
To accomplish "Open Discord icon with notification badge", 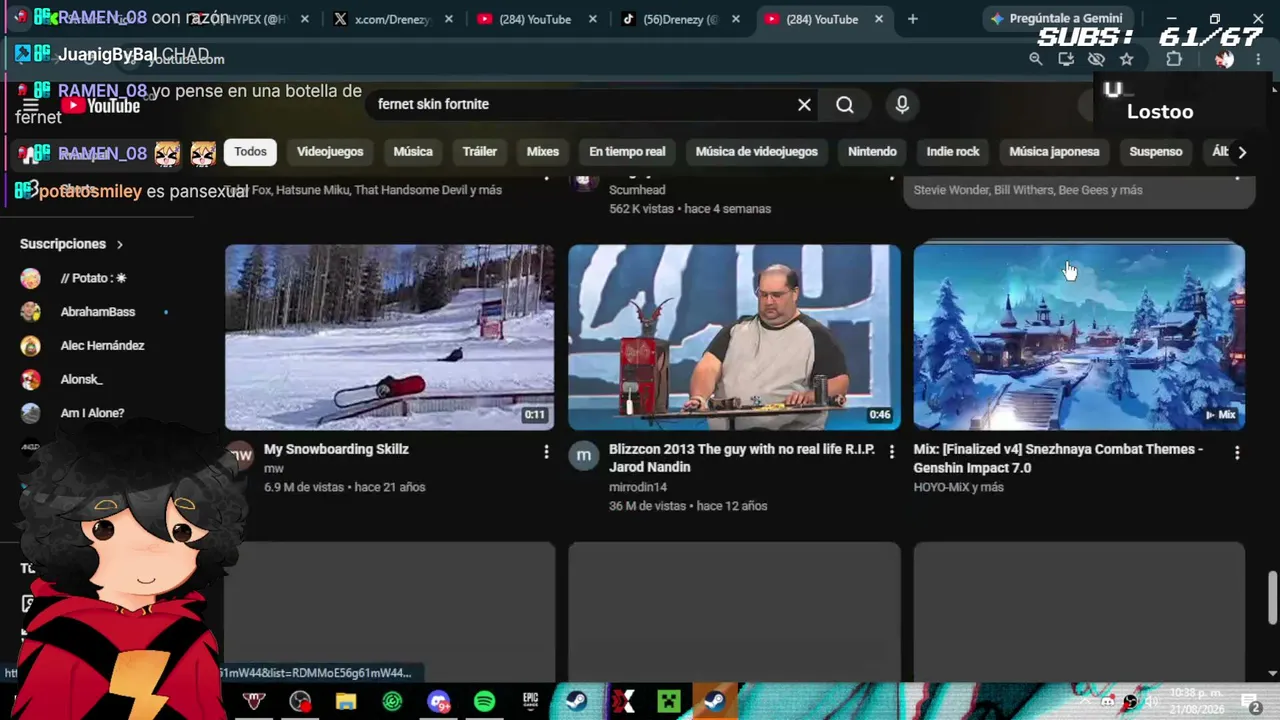I will click(438, 702).
